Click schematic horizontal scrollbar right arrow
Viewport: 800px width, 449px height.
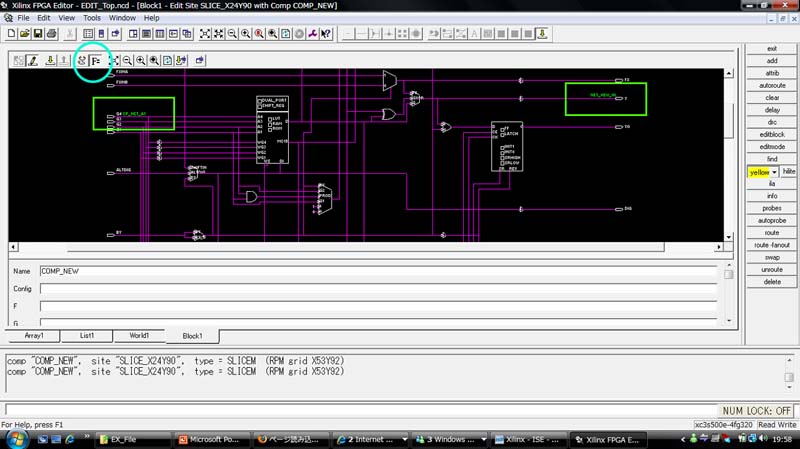[719, 247]
